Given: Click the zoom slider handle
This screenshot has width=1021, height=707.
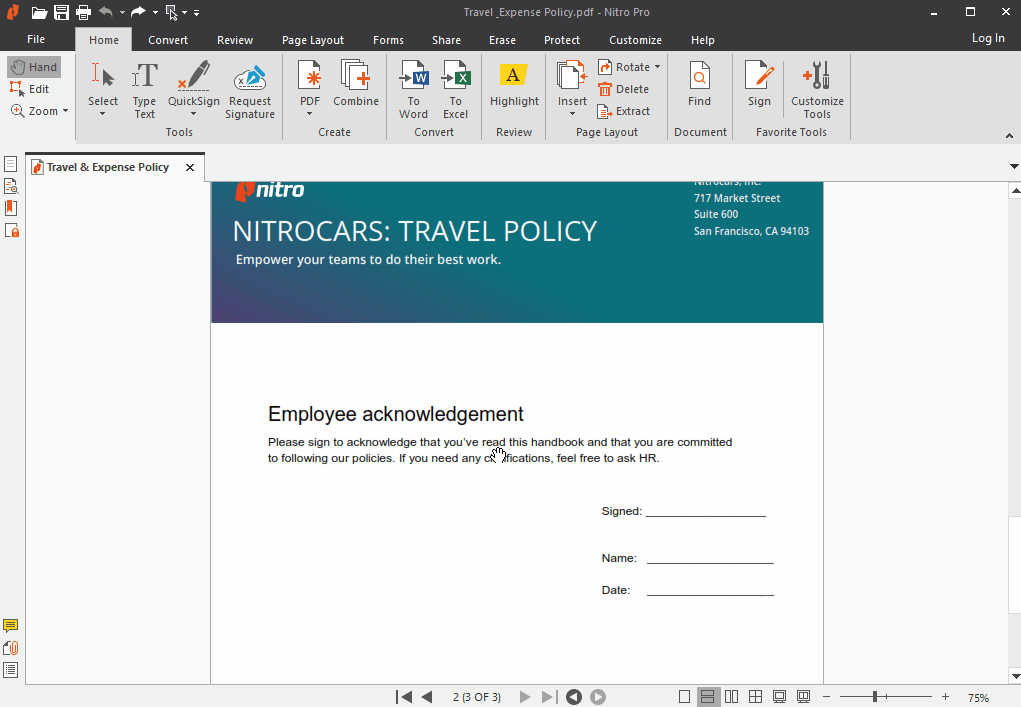Looking at the screenshot, I should (x=874, y=697).
